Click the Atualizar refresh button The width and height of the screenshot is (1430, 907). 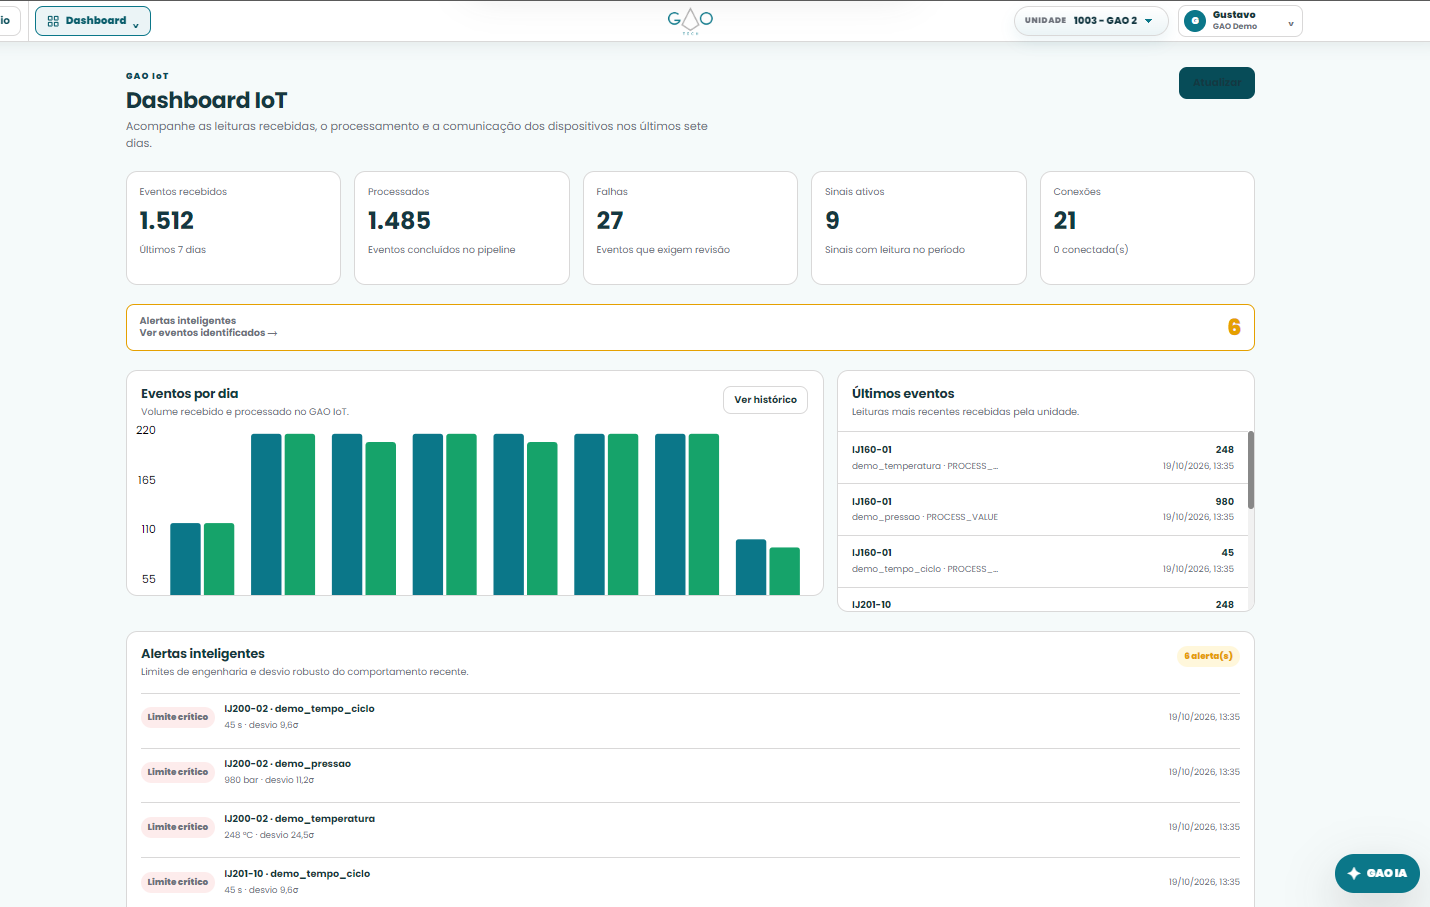pos(1217,83)
